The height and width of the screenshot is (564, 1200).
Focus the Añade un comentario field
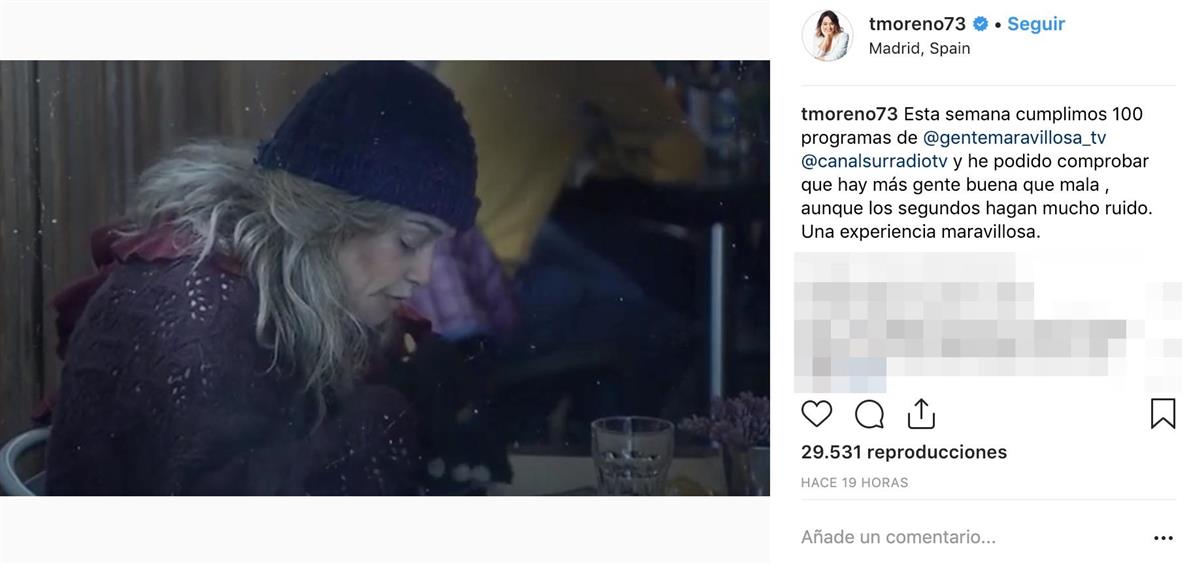pyautogui.click(x=898, y=537)
